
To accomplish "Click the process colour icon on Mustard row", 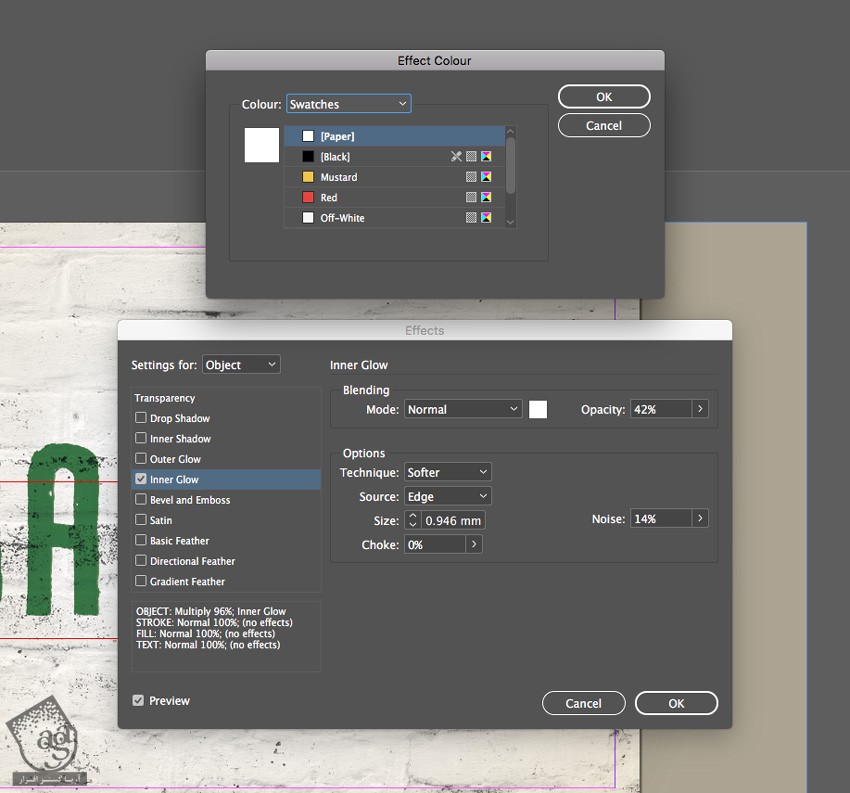I will [x=471, y=177].
